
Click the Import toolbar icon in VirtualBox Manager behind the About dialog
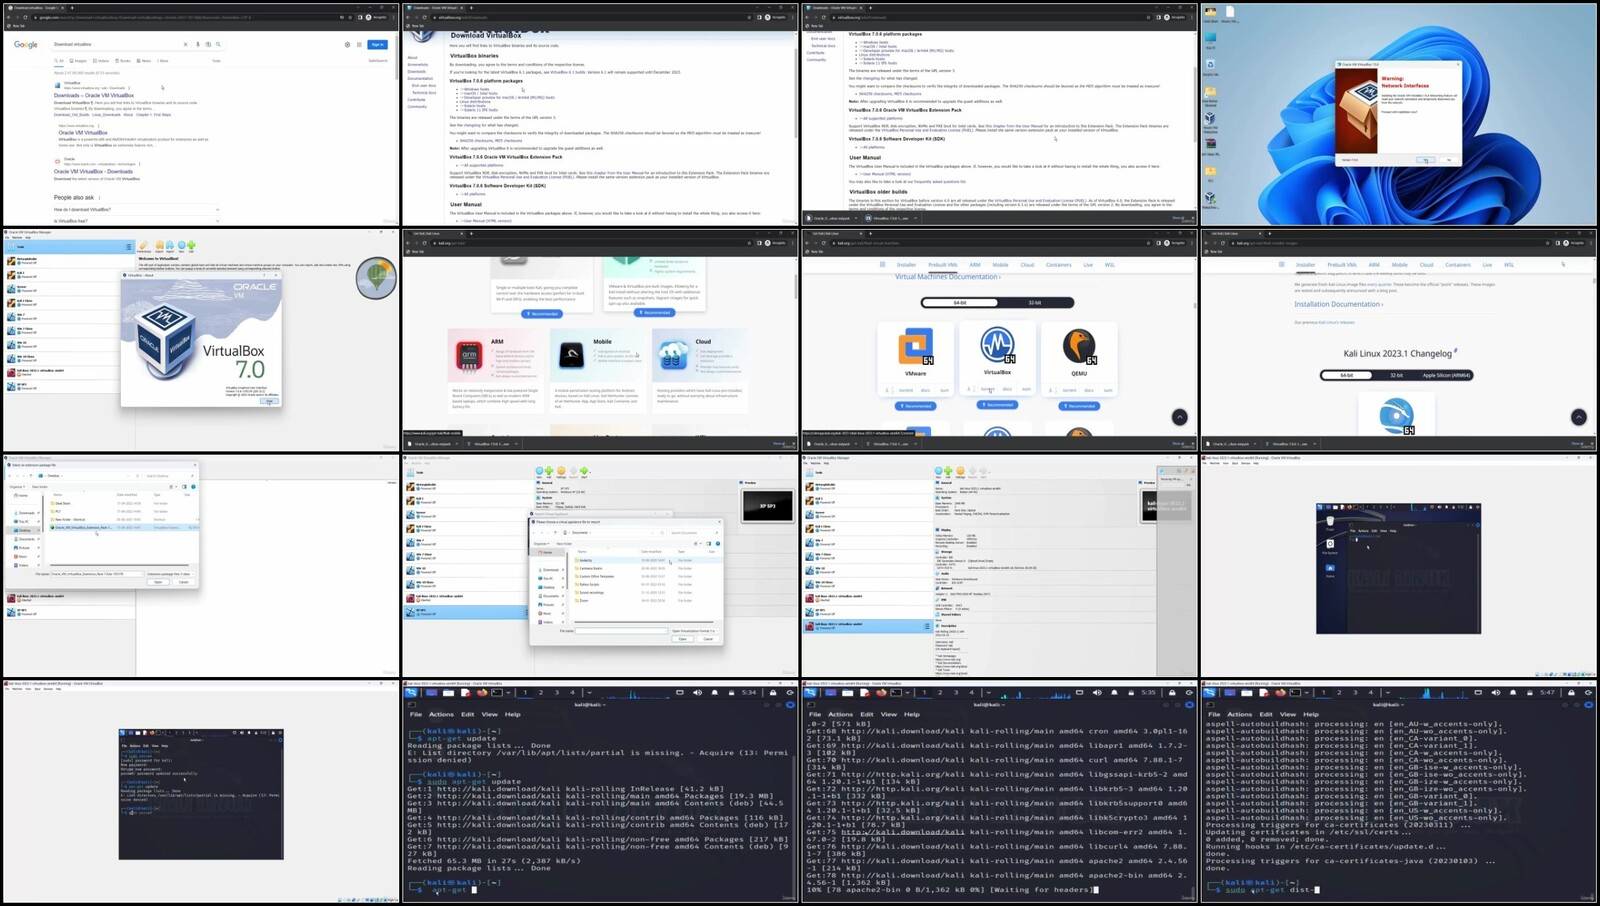(159, 246)
